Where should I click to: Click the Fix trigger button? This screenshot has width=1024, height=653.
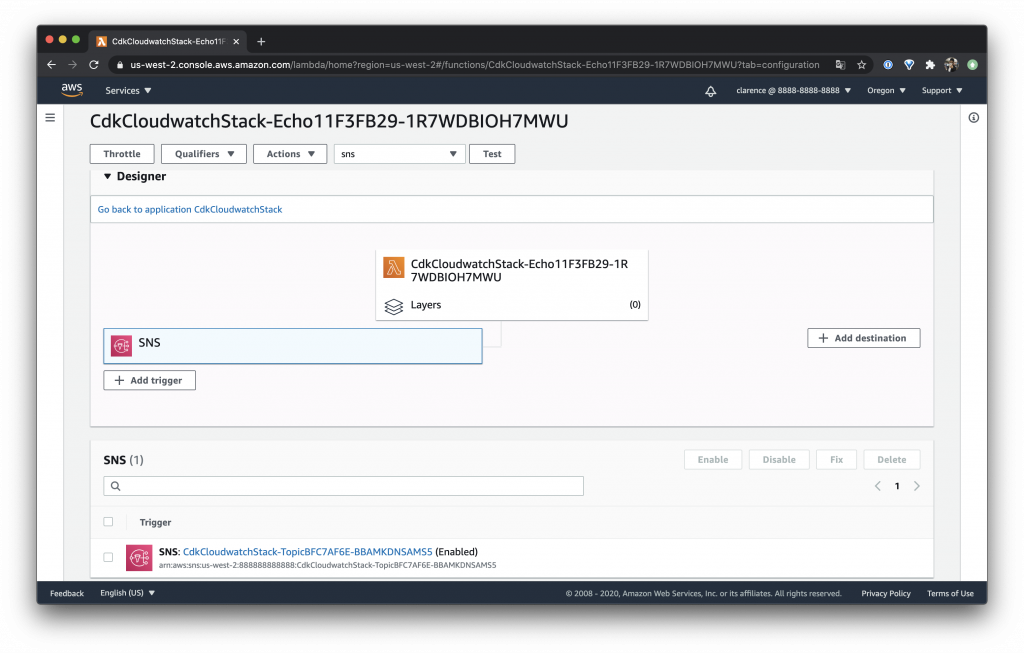837,460
